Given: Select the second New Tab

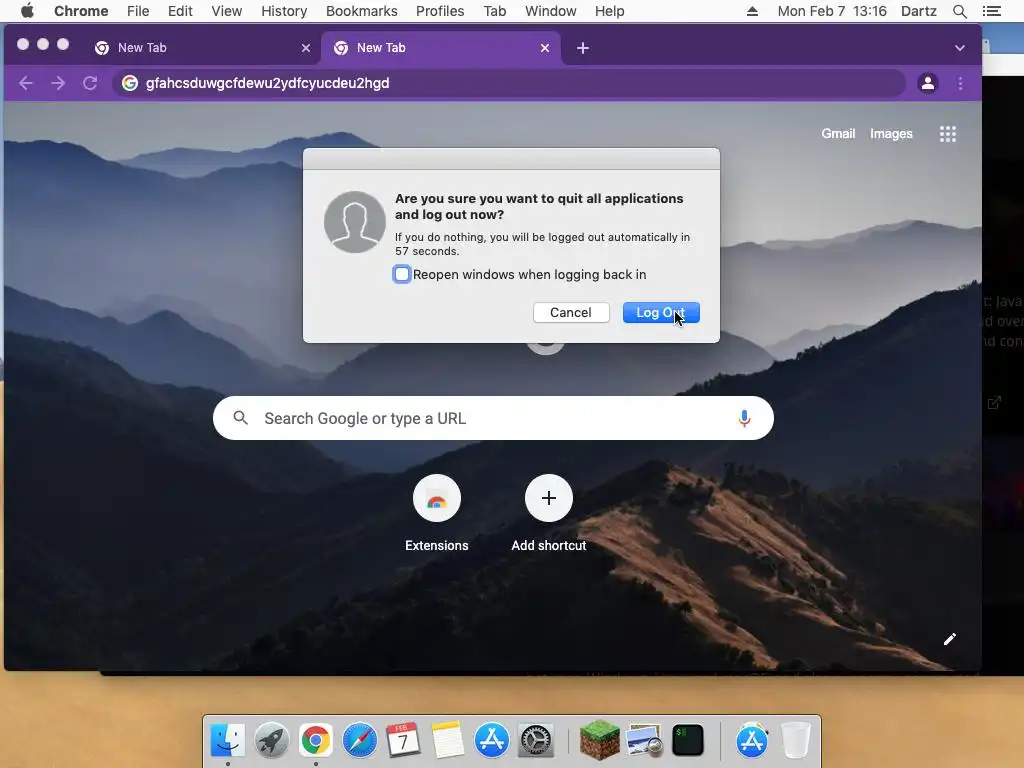Looking at the screenshot, I should (441, 48).
